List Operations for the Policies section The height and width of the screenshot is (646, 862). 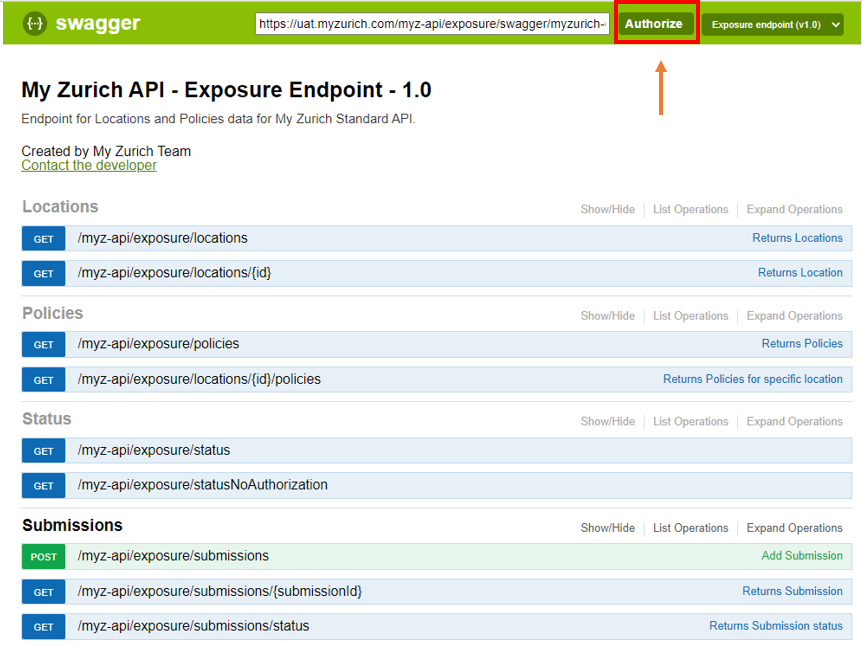click(690, 316)
